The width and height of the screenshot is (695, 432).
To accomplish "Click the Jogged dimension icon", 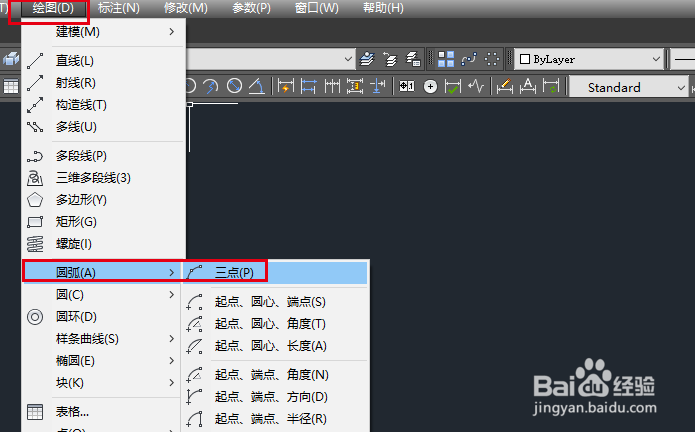I will point(211,86).
